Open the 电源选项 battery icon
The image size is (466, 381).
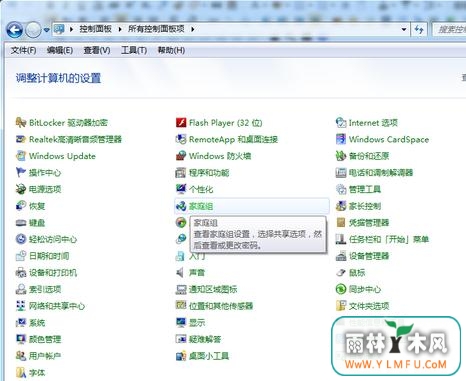click(x=21, y=189)
